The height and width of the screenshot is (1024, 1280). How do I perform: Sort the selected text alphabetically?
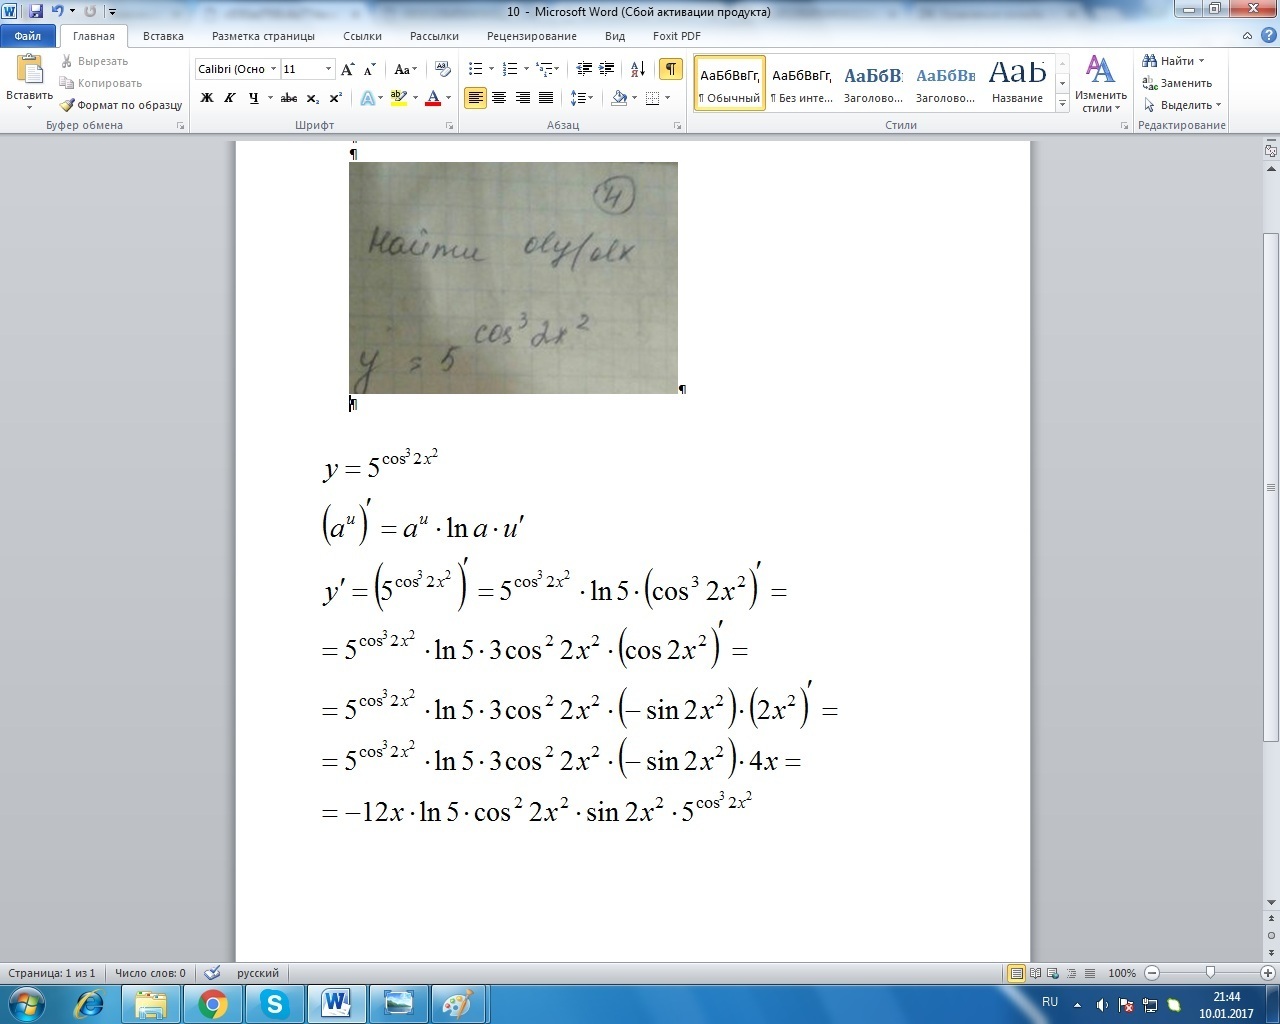click(x=638, y=69)
